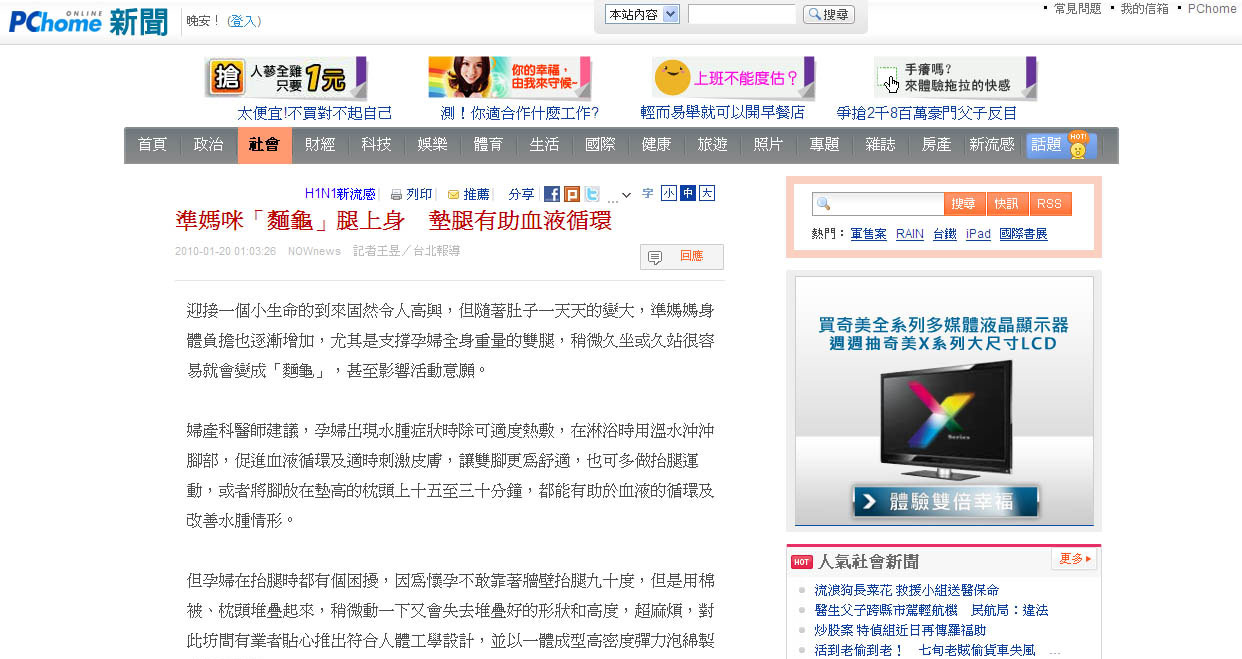1242x659 pixels.
Task: Open the 新流感 nav tab
Action: [992, 145]
